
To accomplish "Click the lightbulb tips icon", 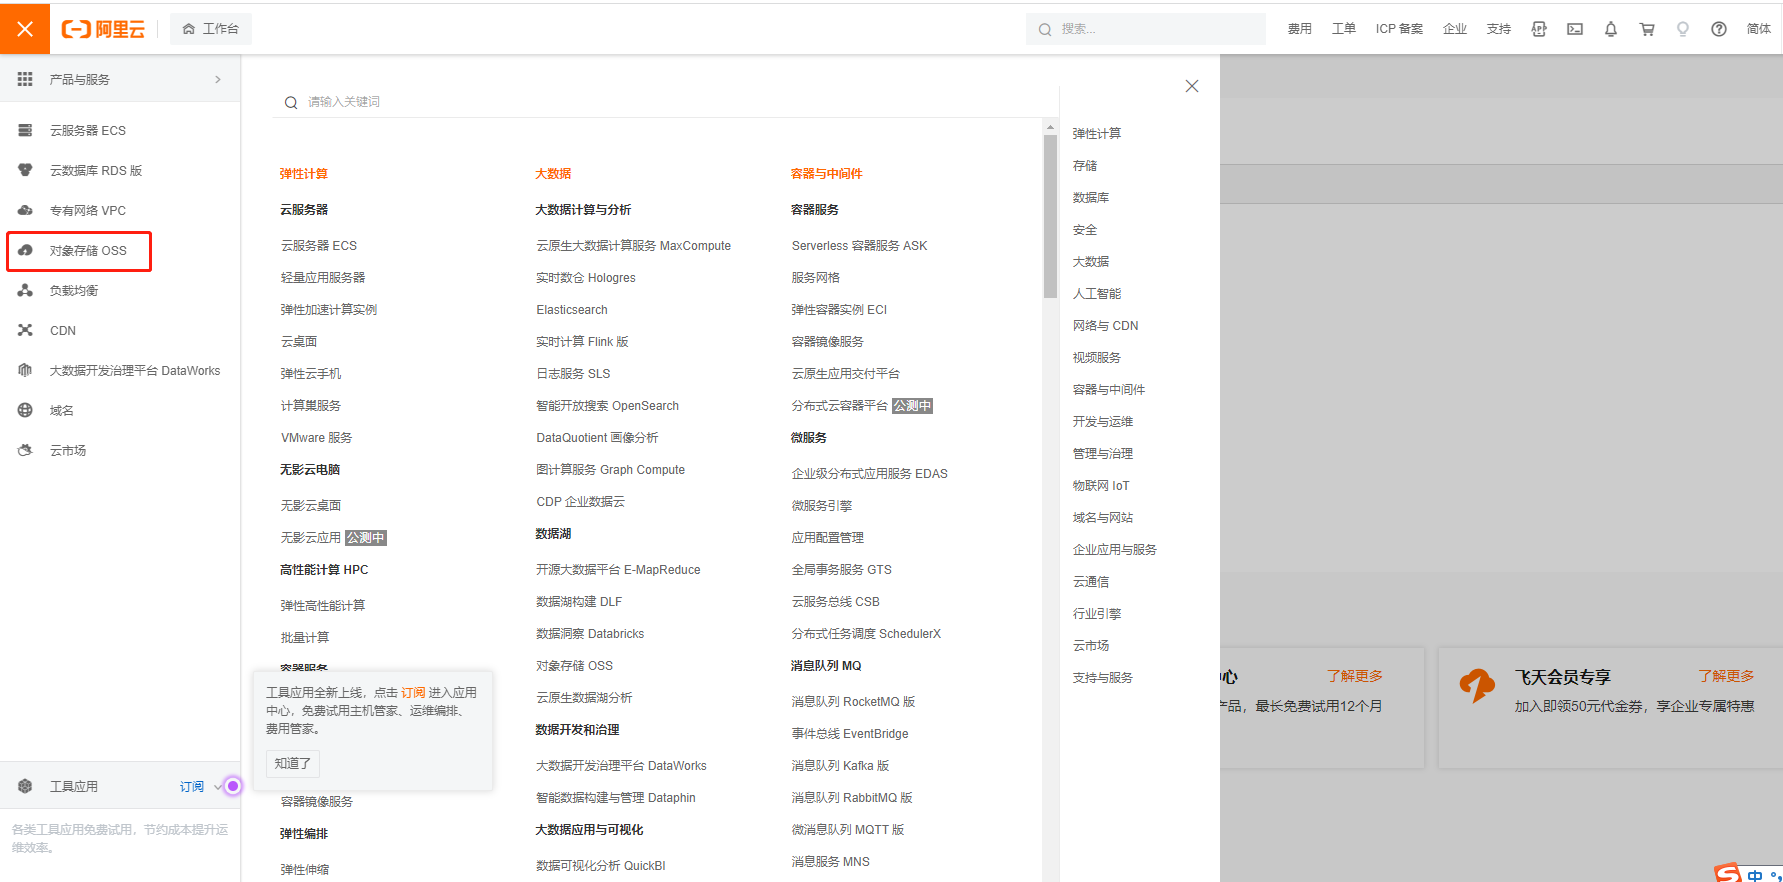I will [1683, 29].
